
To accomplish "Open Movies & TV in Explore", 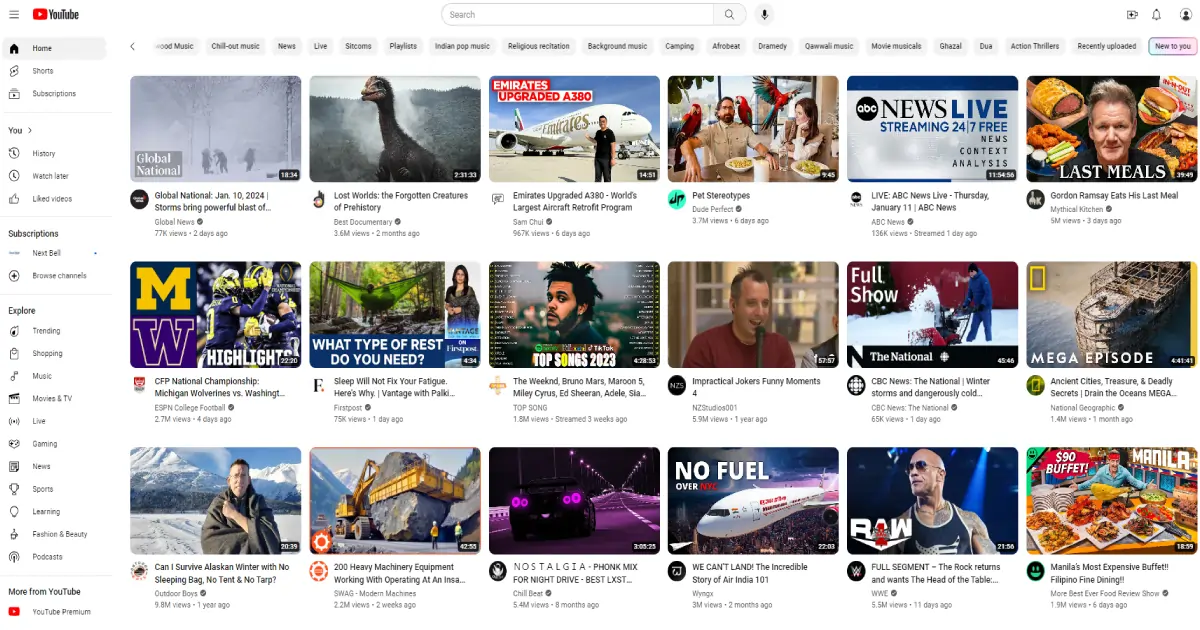I will point(53,399).
